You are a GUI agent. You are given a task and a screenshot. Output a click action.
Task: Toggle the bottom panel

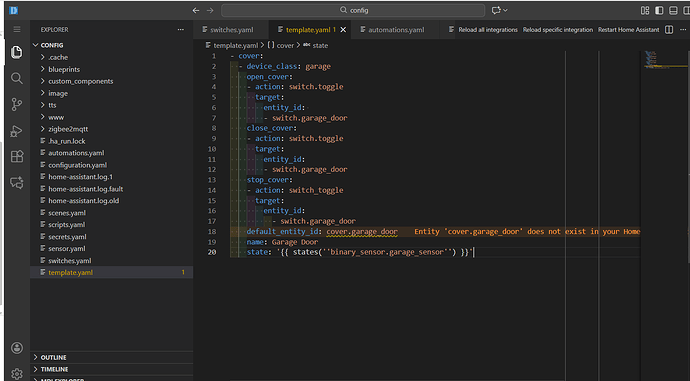673,10
